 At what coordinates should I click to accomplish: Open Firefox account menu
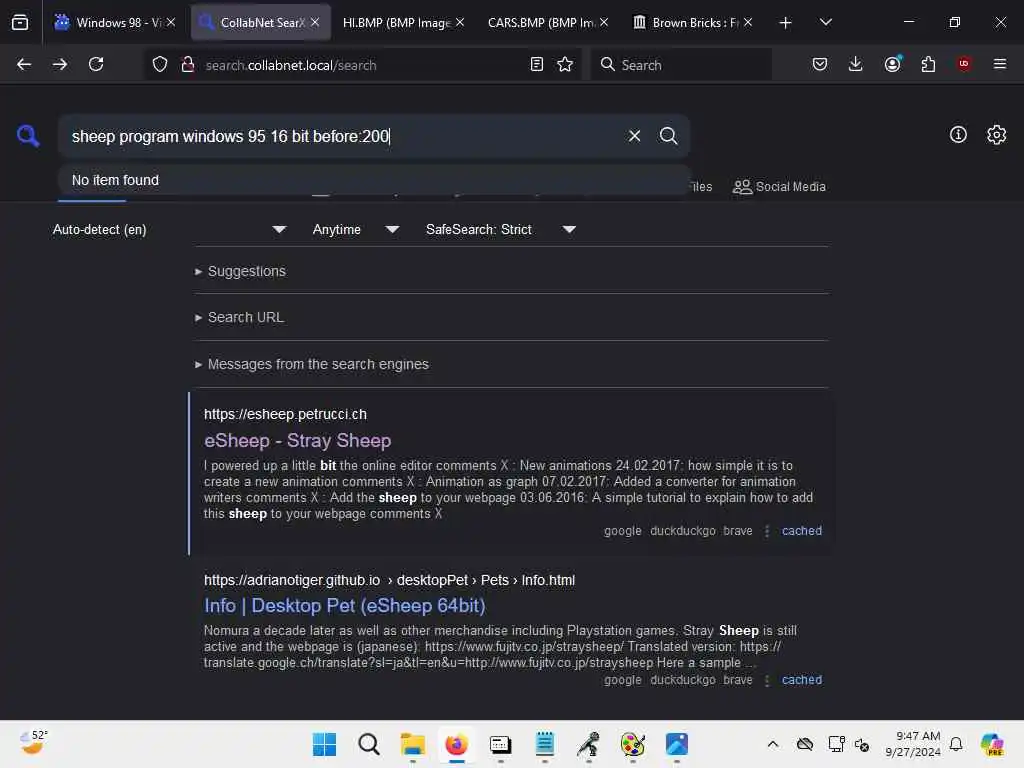tap(892, 64)
